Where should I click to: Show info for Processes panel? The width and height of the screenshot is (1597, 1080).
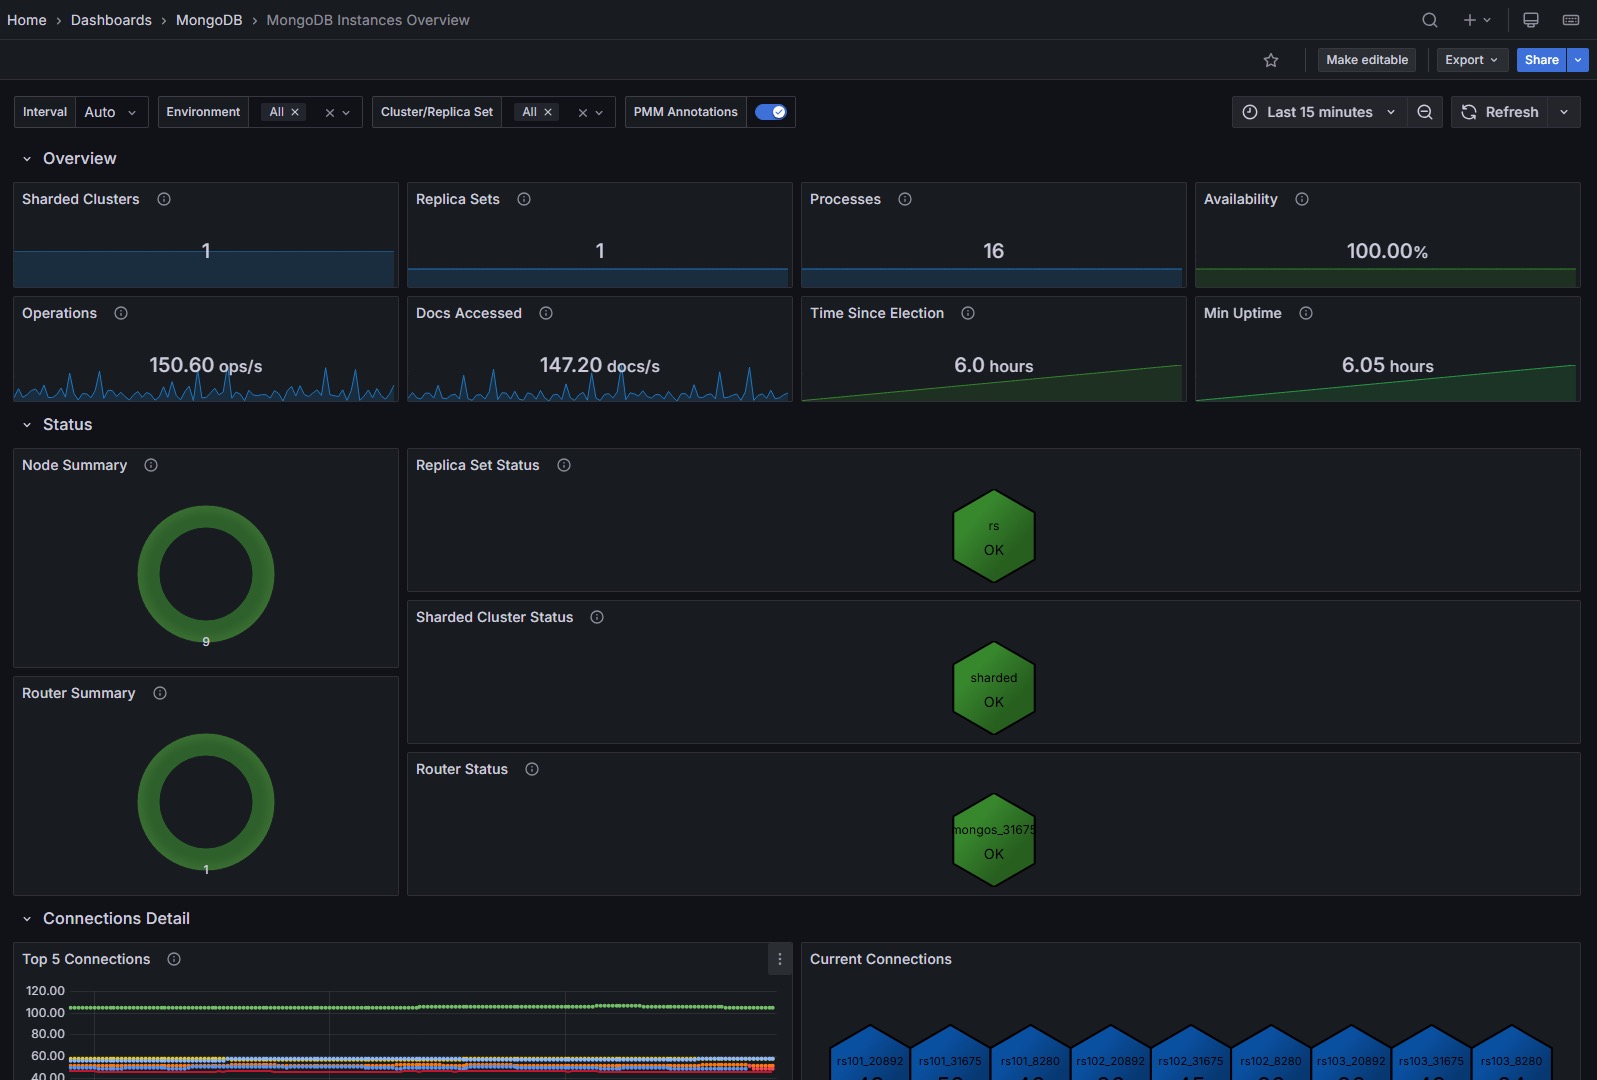pos(905,199)
